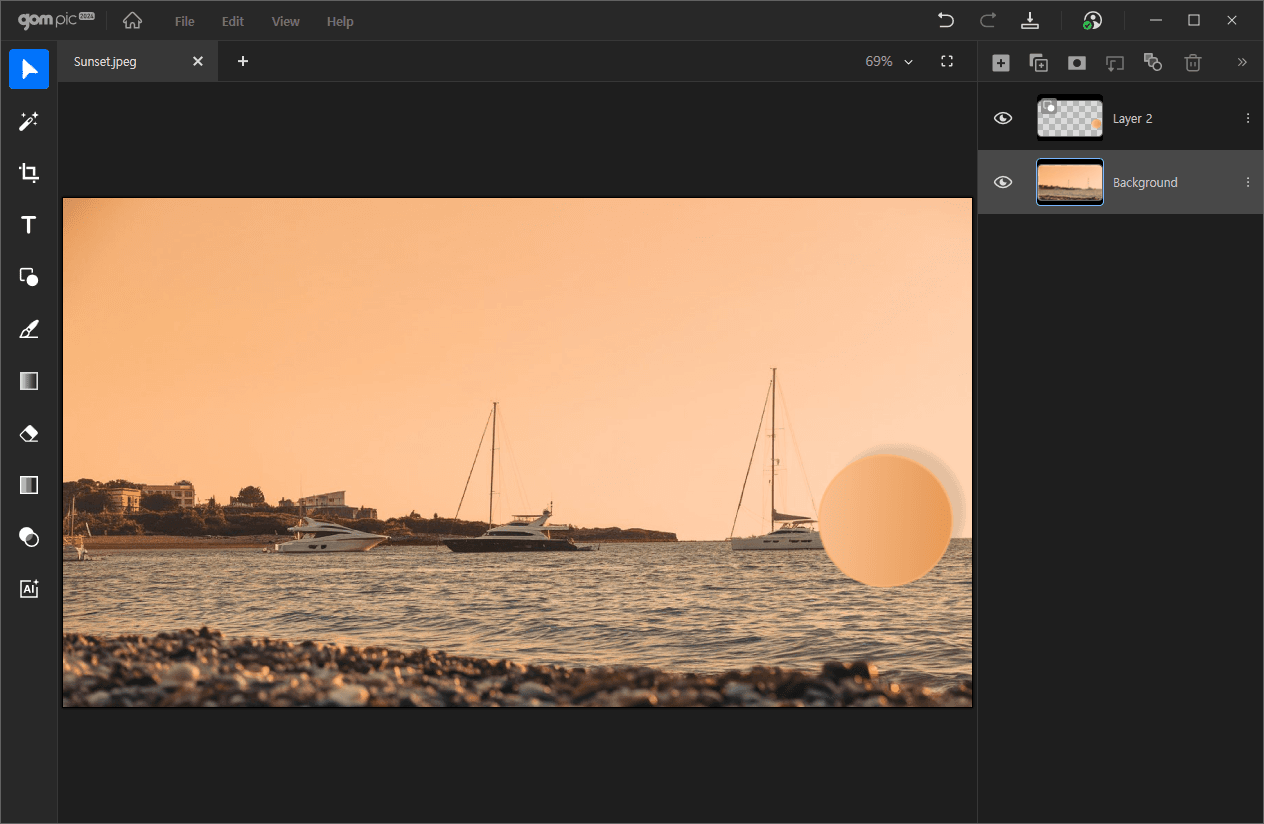
Task: Choose the Shapes tool
Action: point(29,277)
